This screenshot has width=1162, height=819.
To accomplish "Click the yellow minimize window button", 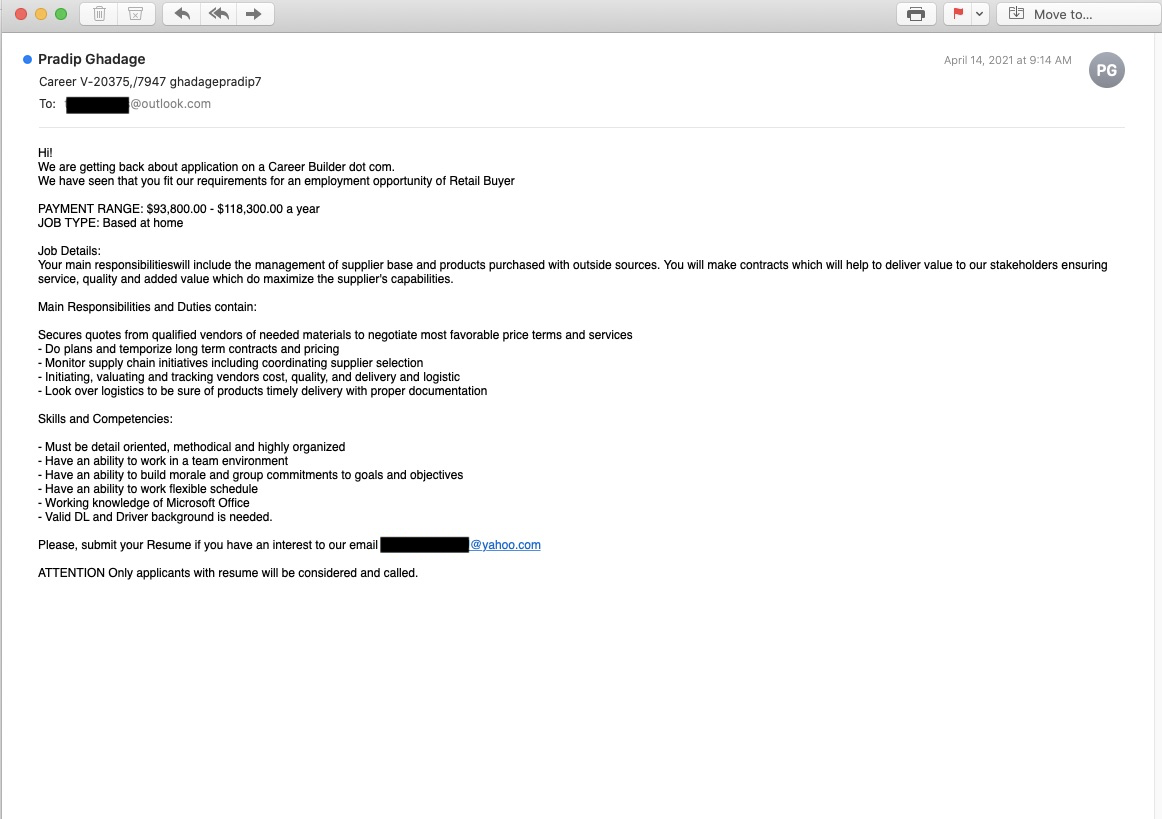I will [41, 14].
